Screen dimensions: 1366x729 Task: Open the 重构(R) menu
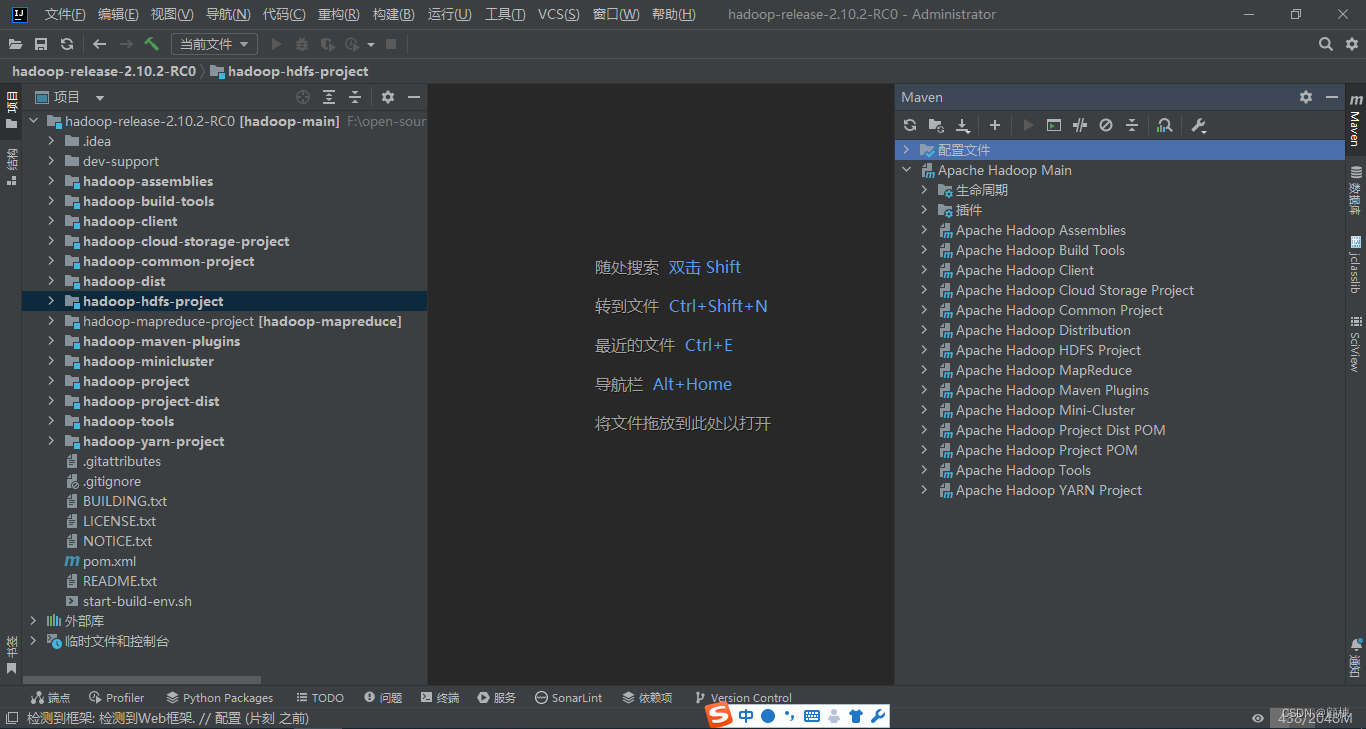338,14
